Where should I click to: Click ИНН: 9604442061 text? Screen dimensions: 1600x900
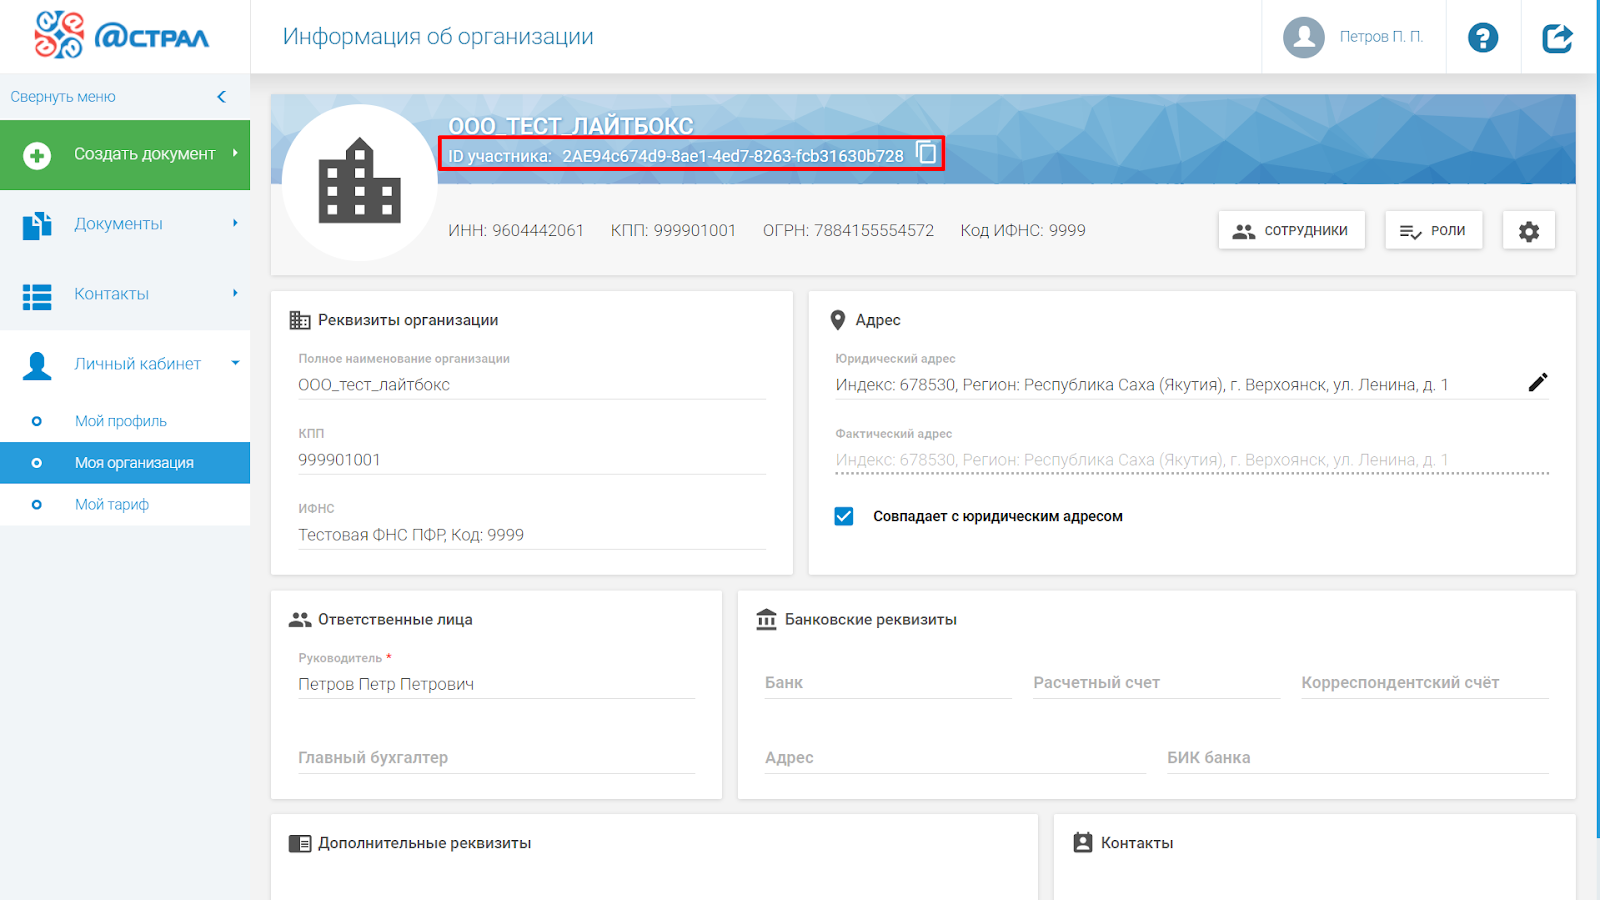pyautogui.click(x=516, y=231)
